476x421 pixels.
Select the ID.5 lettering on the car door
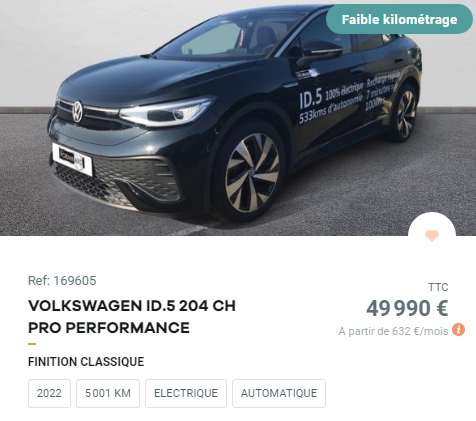coord(311,99)
